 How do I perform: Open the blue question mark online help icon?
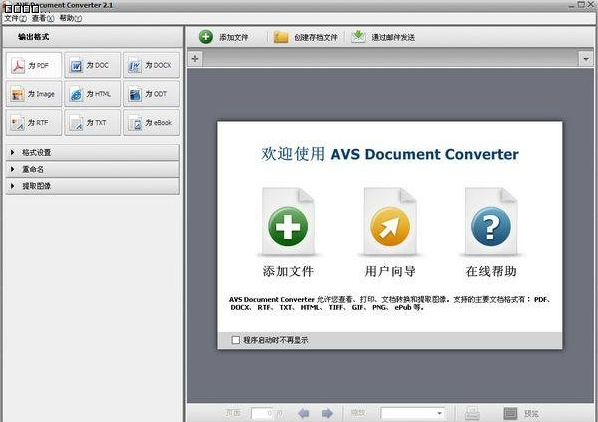491,226
